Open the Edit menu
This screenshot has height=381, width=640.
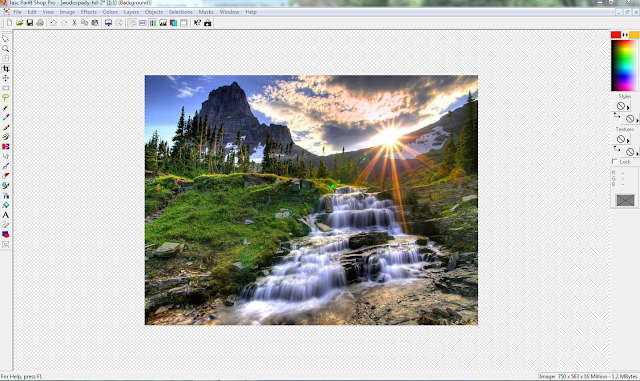[32, 12]
